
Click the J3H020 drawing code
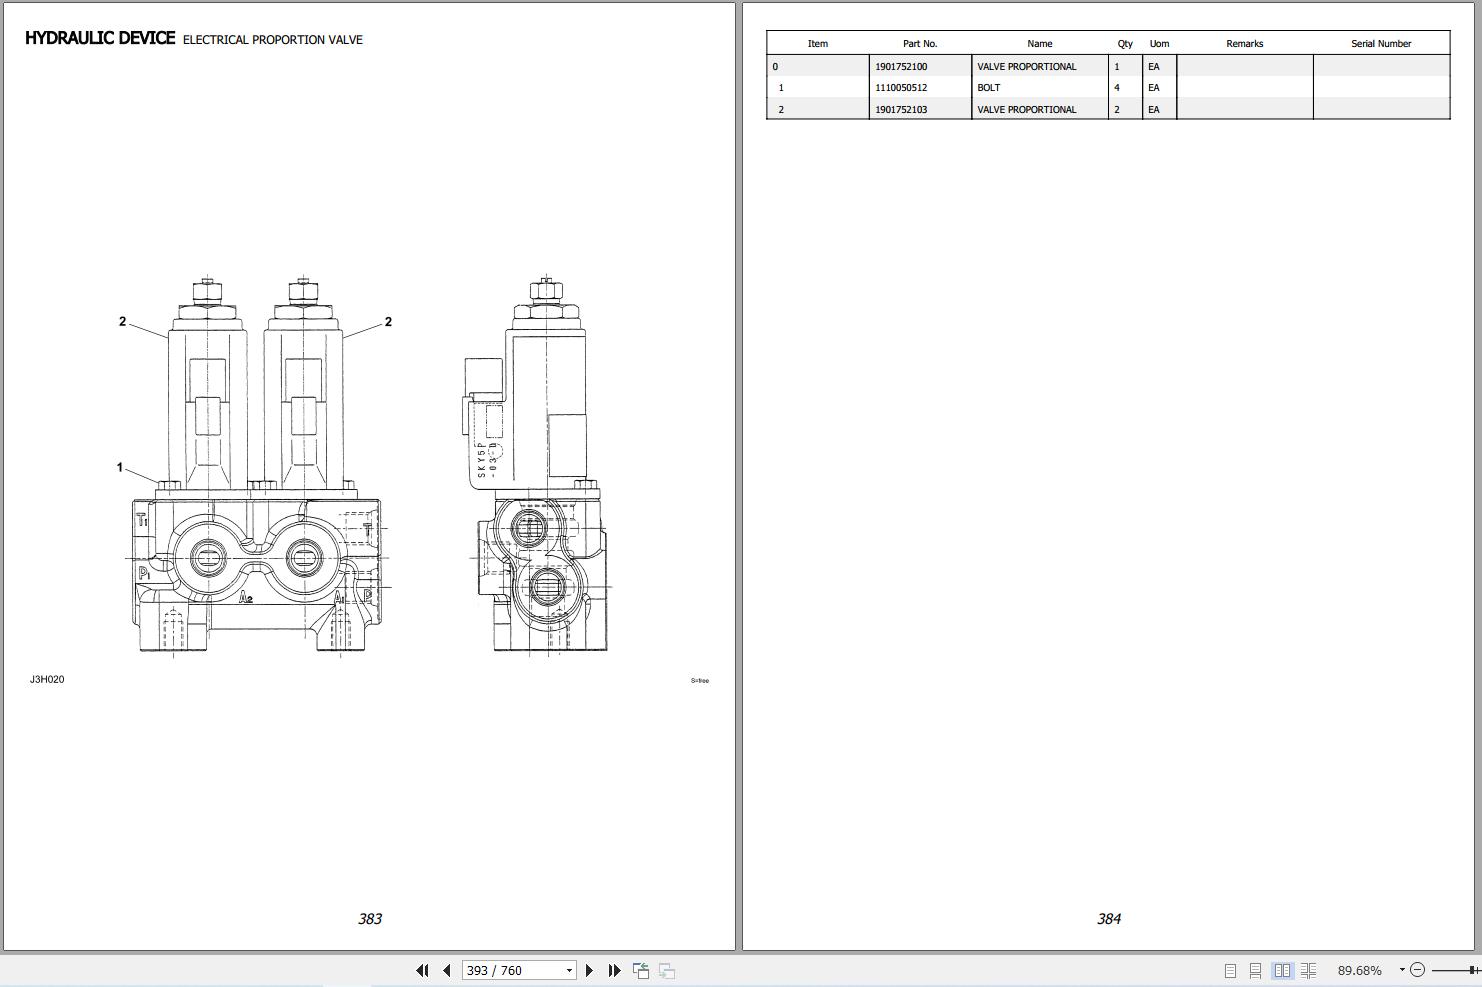47,680
